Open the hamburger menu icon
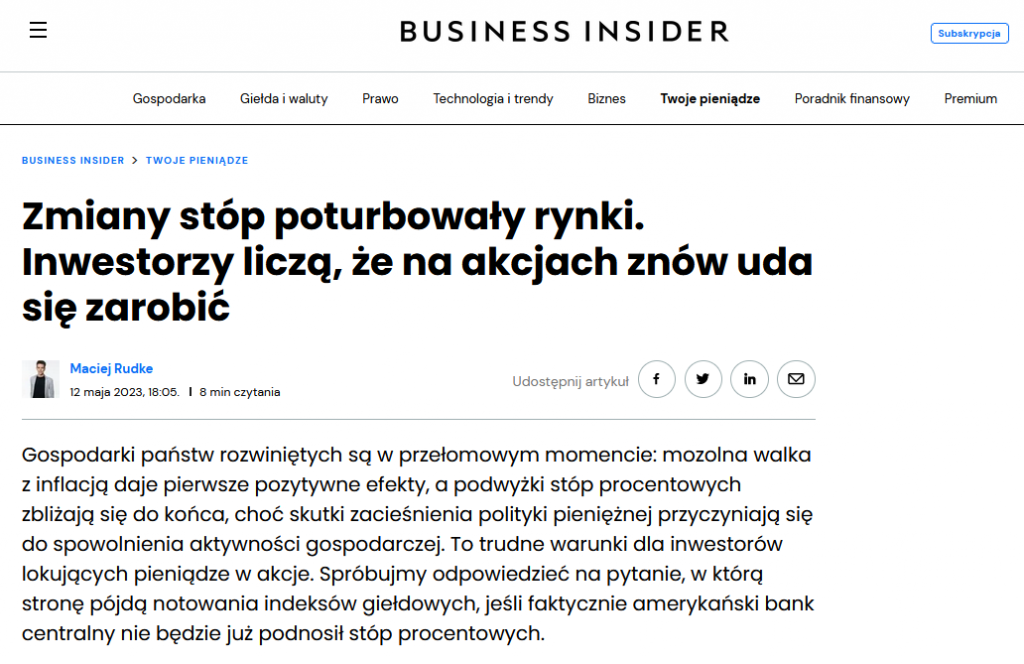1024x664 pixels. [38, 30]
